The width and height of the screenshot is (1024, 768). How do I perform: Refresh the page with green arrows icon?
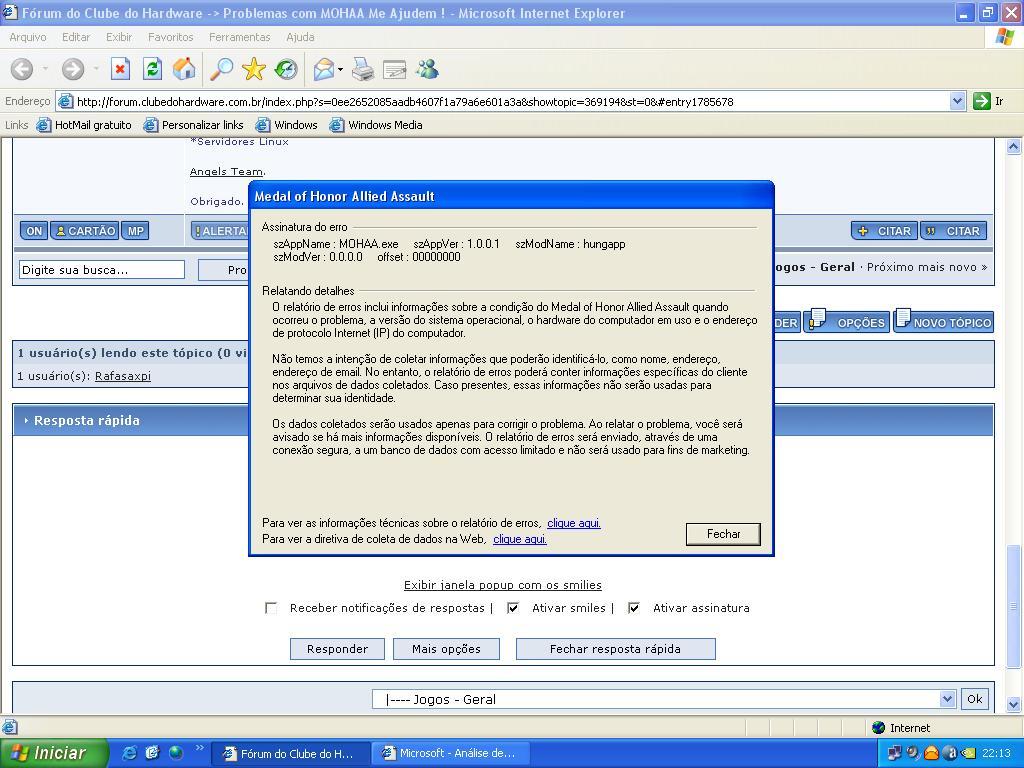click(152, 69)
